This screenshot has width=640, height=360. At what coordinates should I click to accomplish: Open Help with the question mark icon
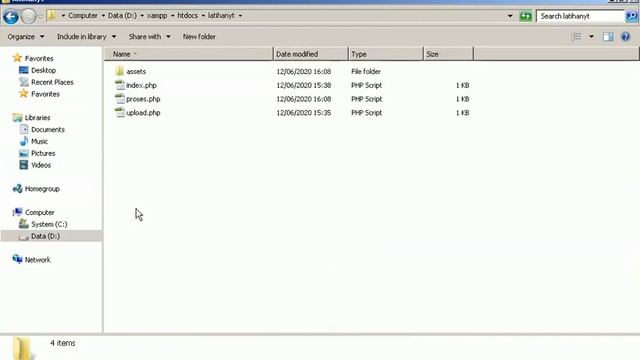626,37
